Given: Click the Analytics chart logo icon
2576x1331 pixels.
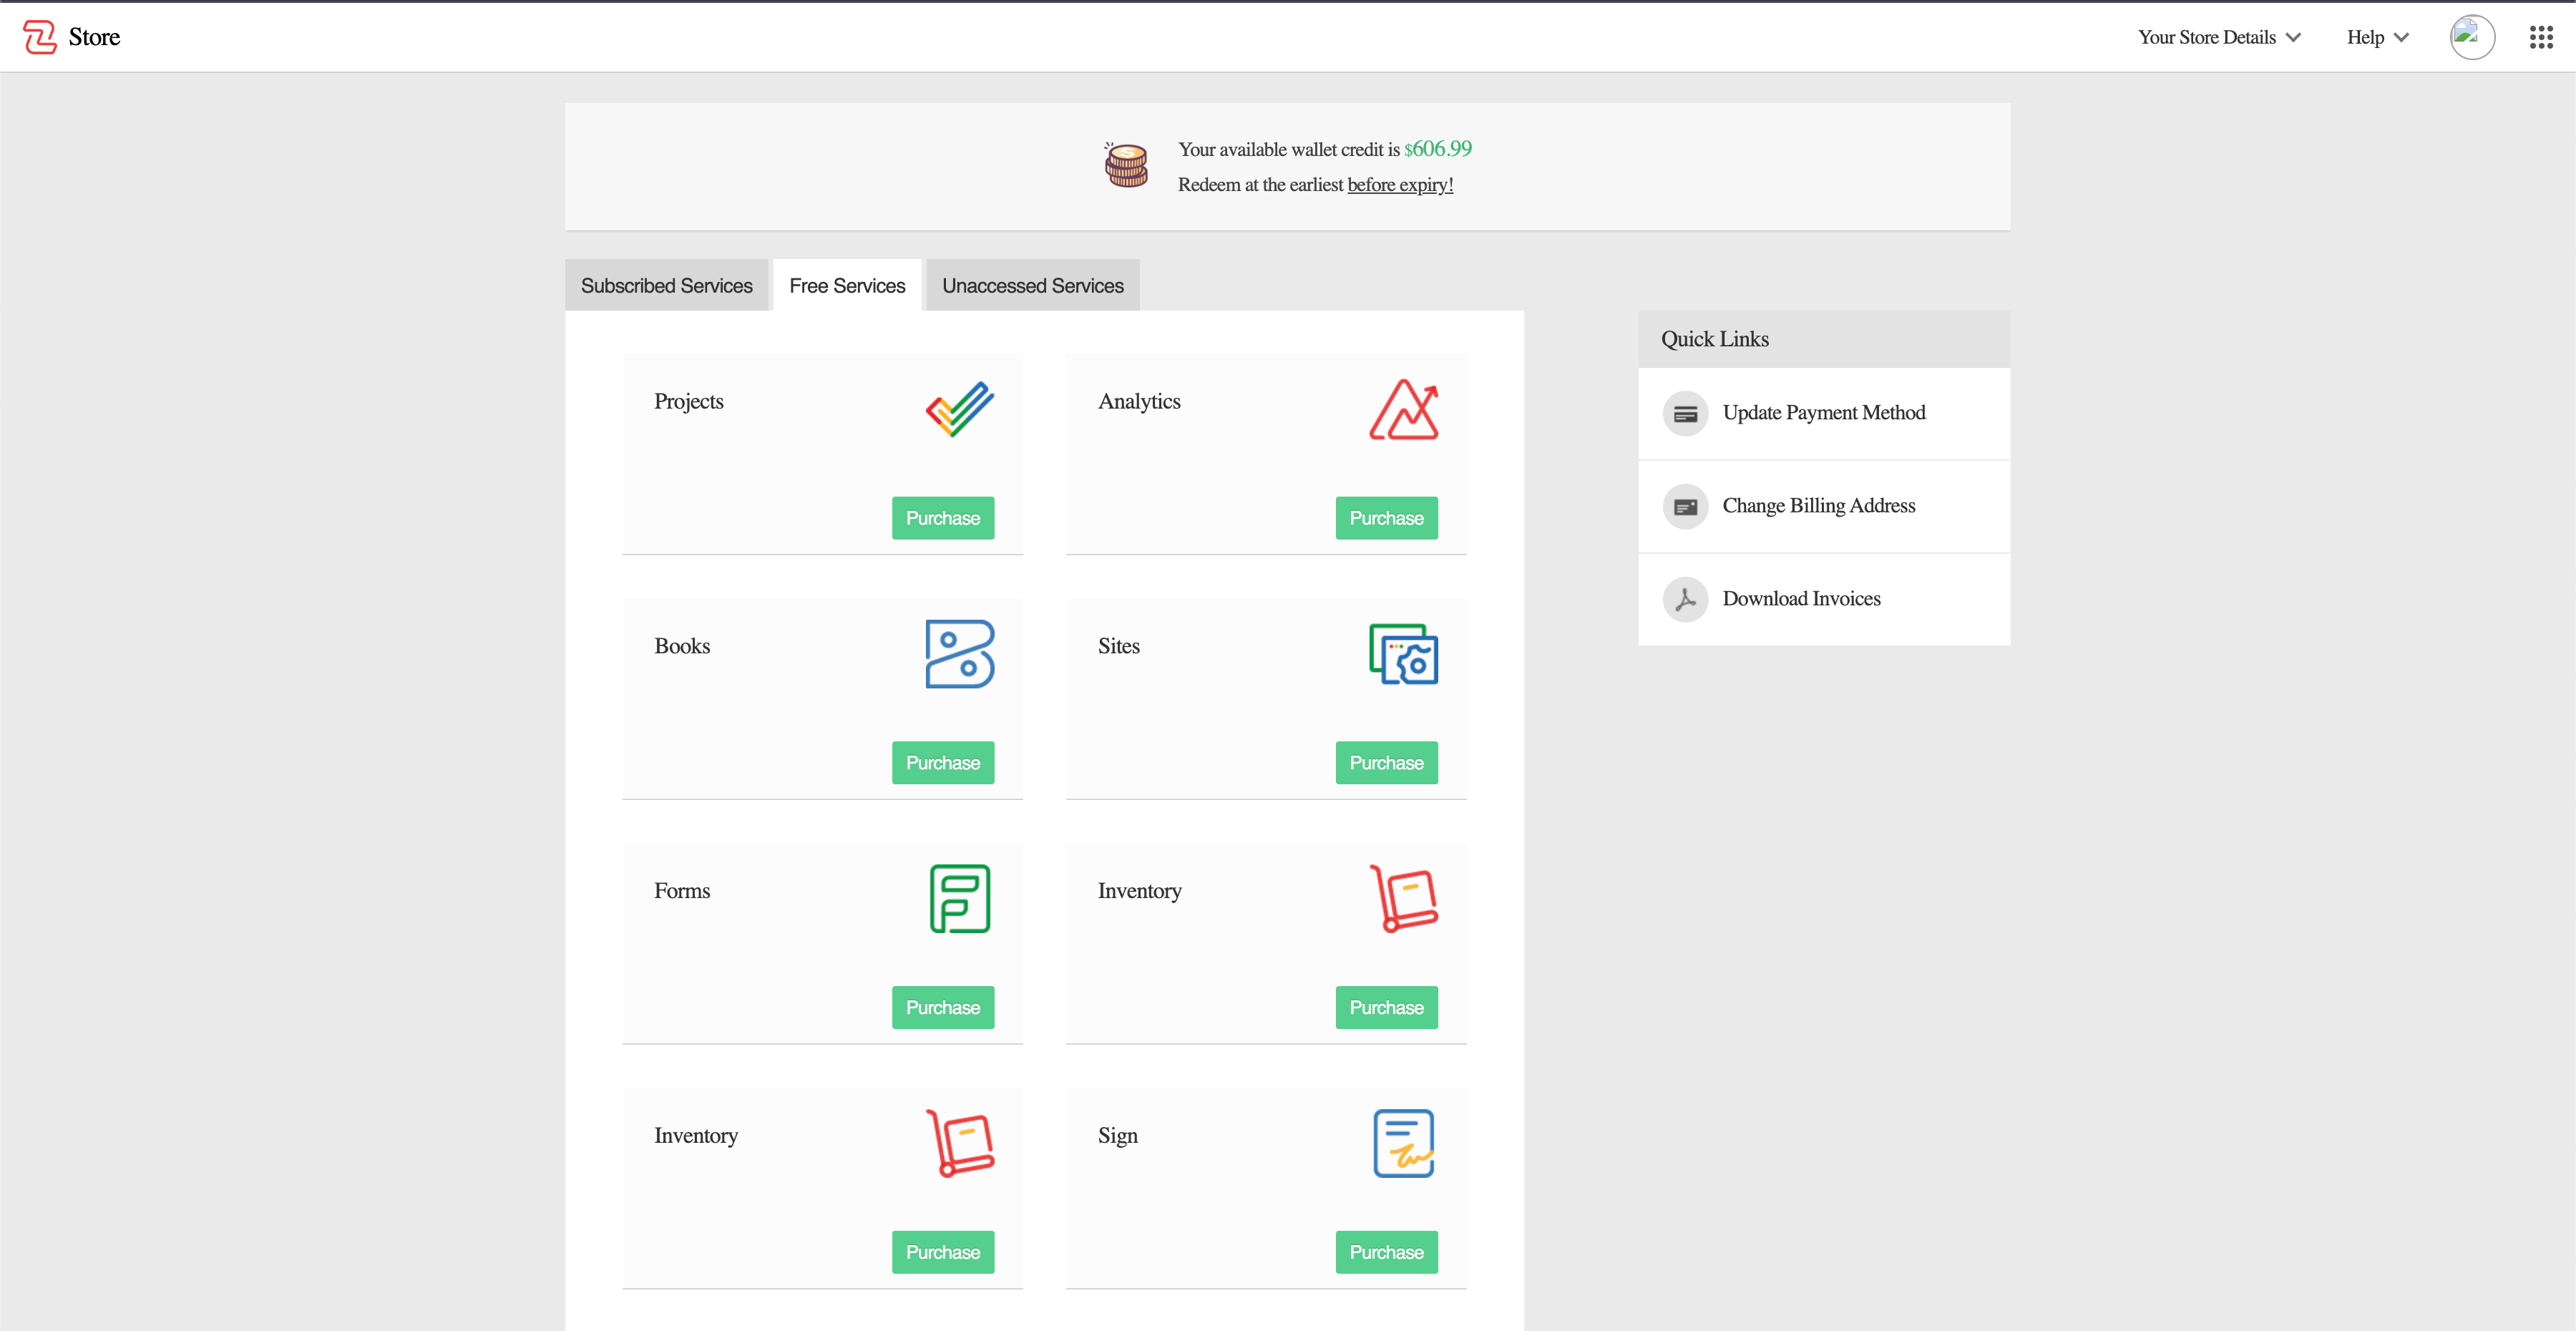Looking at the screenshot, I should pos(1403,409).
